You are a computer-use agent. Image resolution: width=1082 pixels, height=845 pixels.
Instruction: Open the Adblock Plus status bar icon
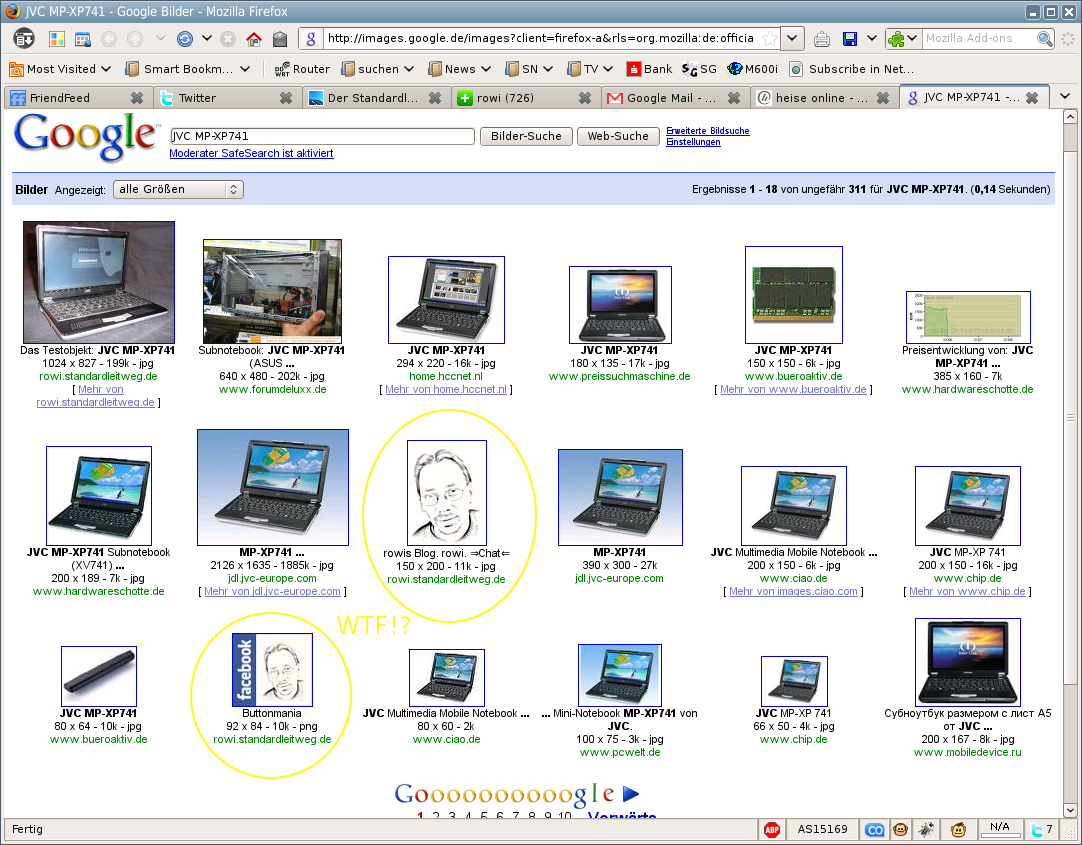coord(772,829)
